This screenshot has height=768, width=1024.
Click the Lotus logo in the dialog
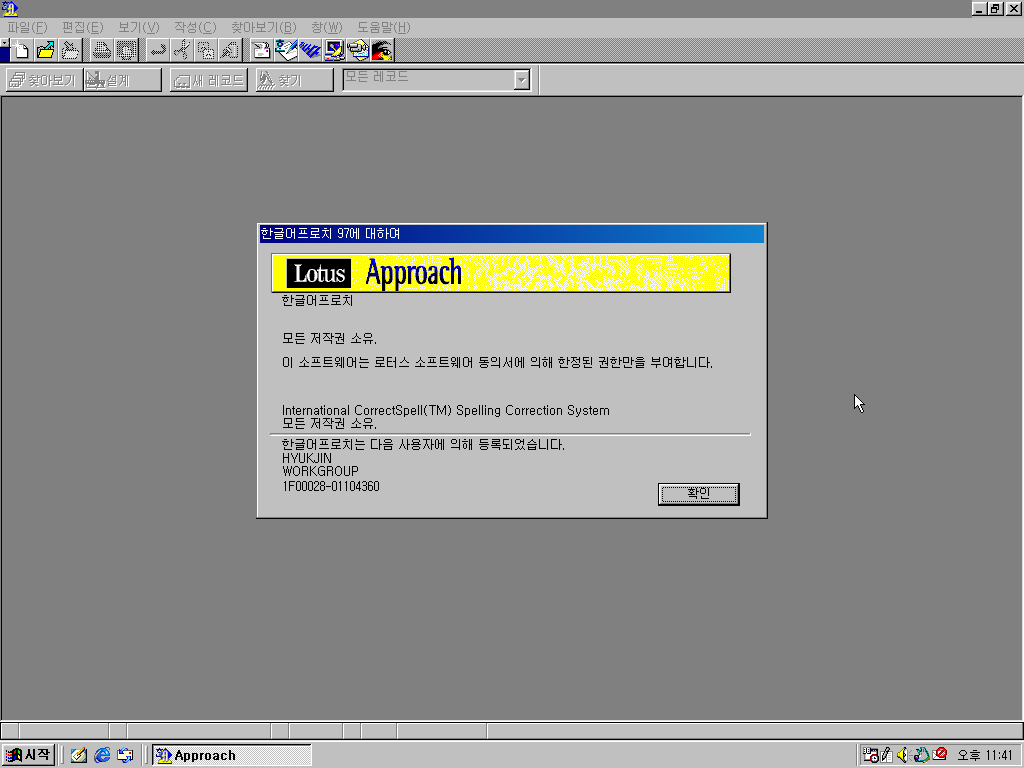[x=319, y=273]
